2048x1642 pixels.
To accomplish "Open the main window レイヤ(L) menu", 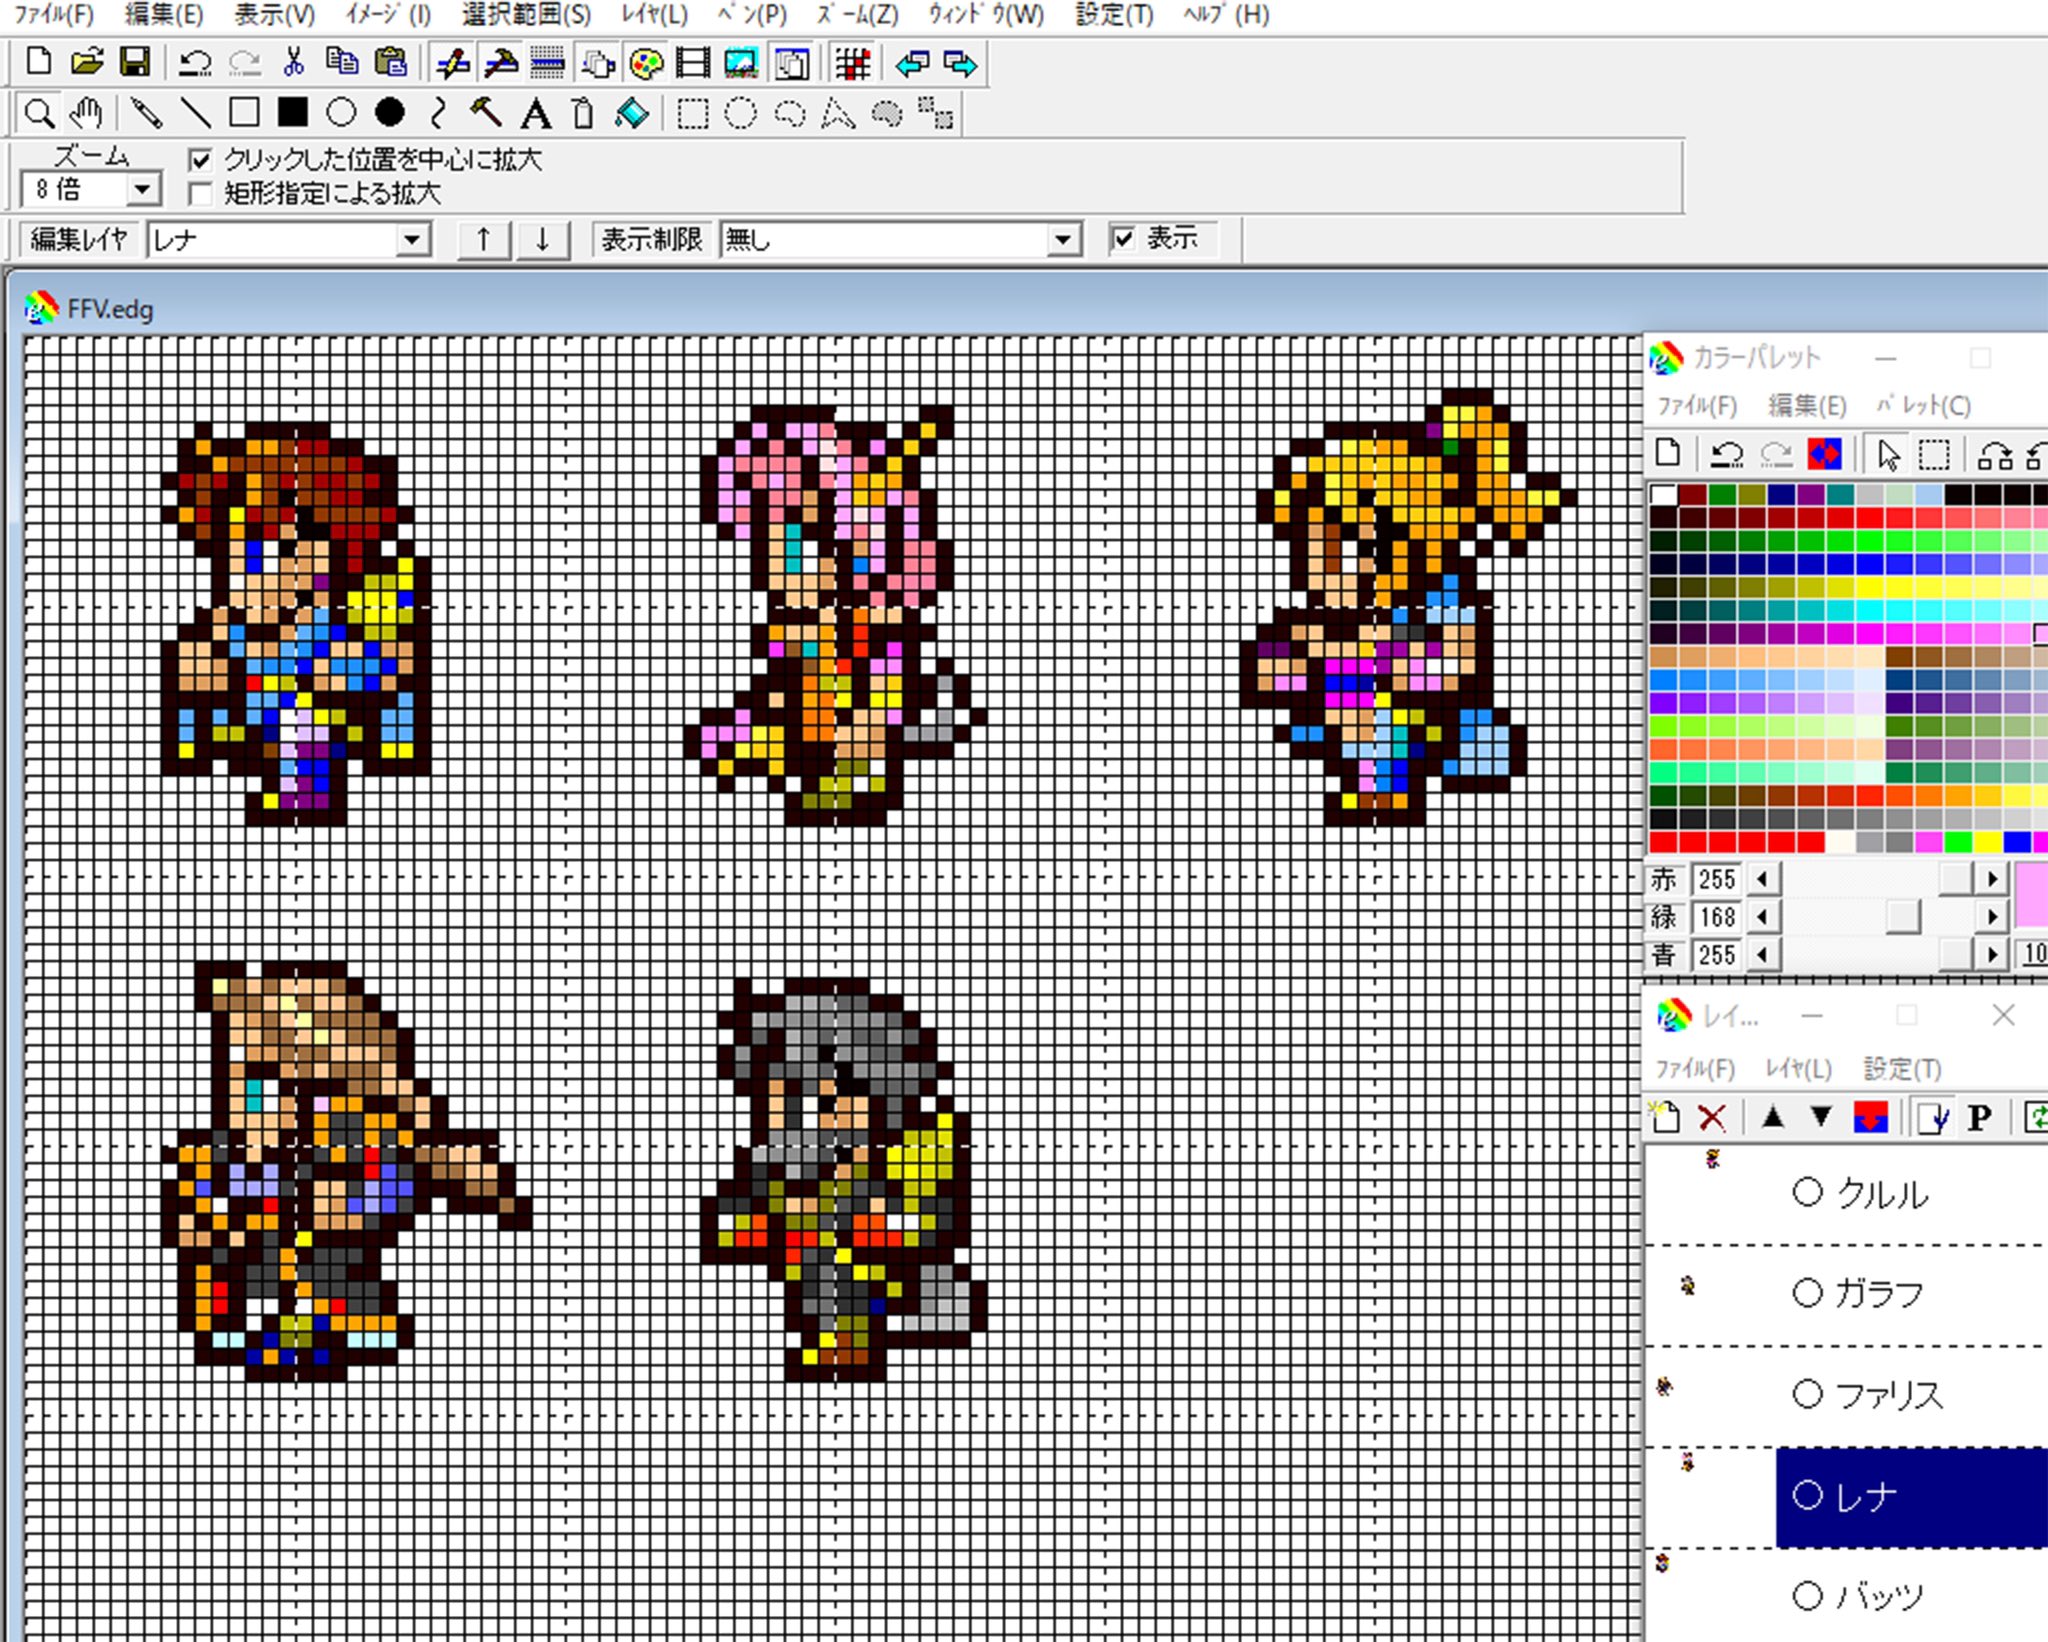I will tap(654, 15).
